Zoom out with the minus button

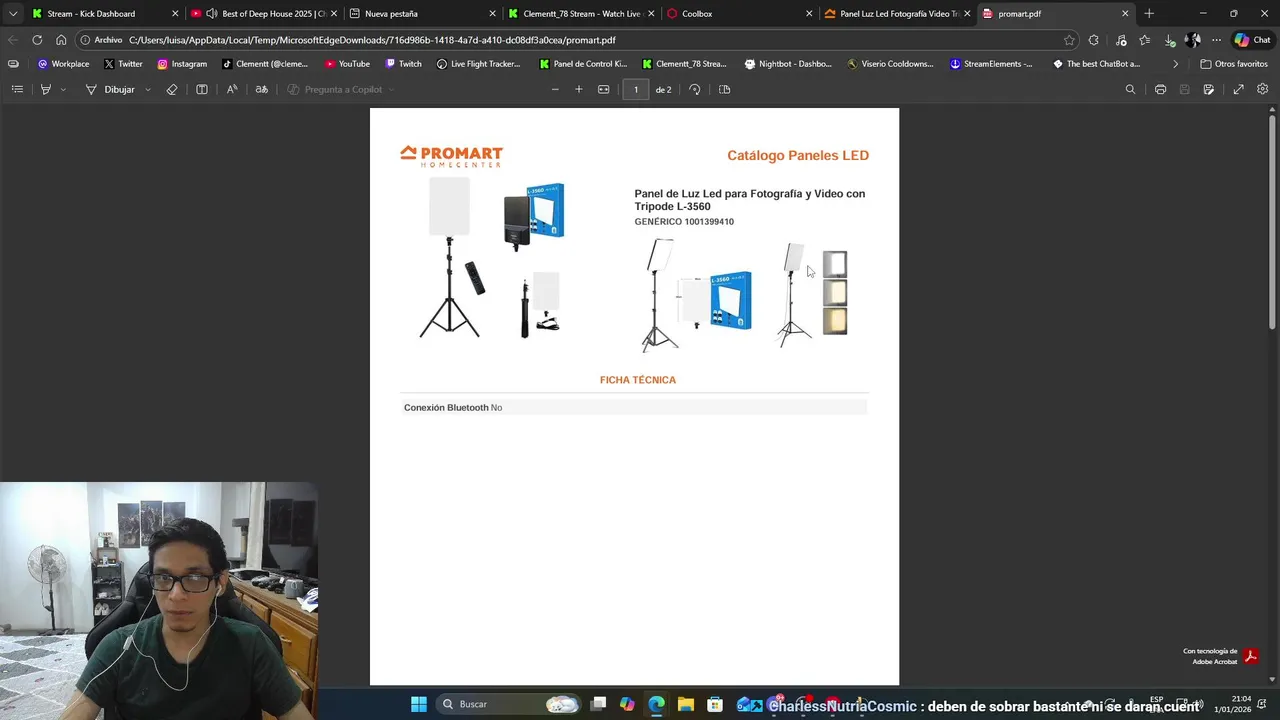[555, 89]
